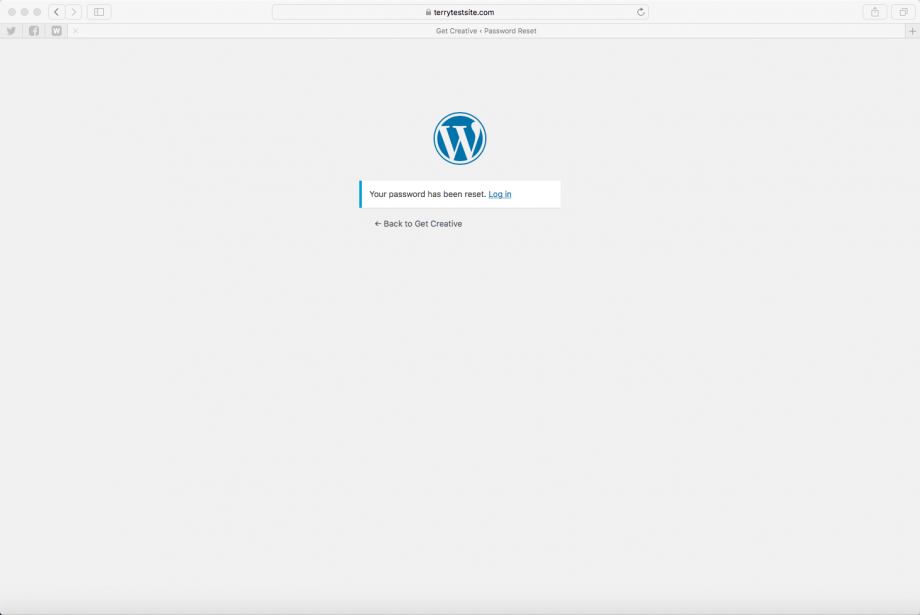Click the WordPress logo
The height and width of the screenshot is (615, 920).
coord(460,138)
